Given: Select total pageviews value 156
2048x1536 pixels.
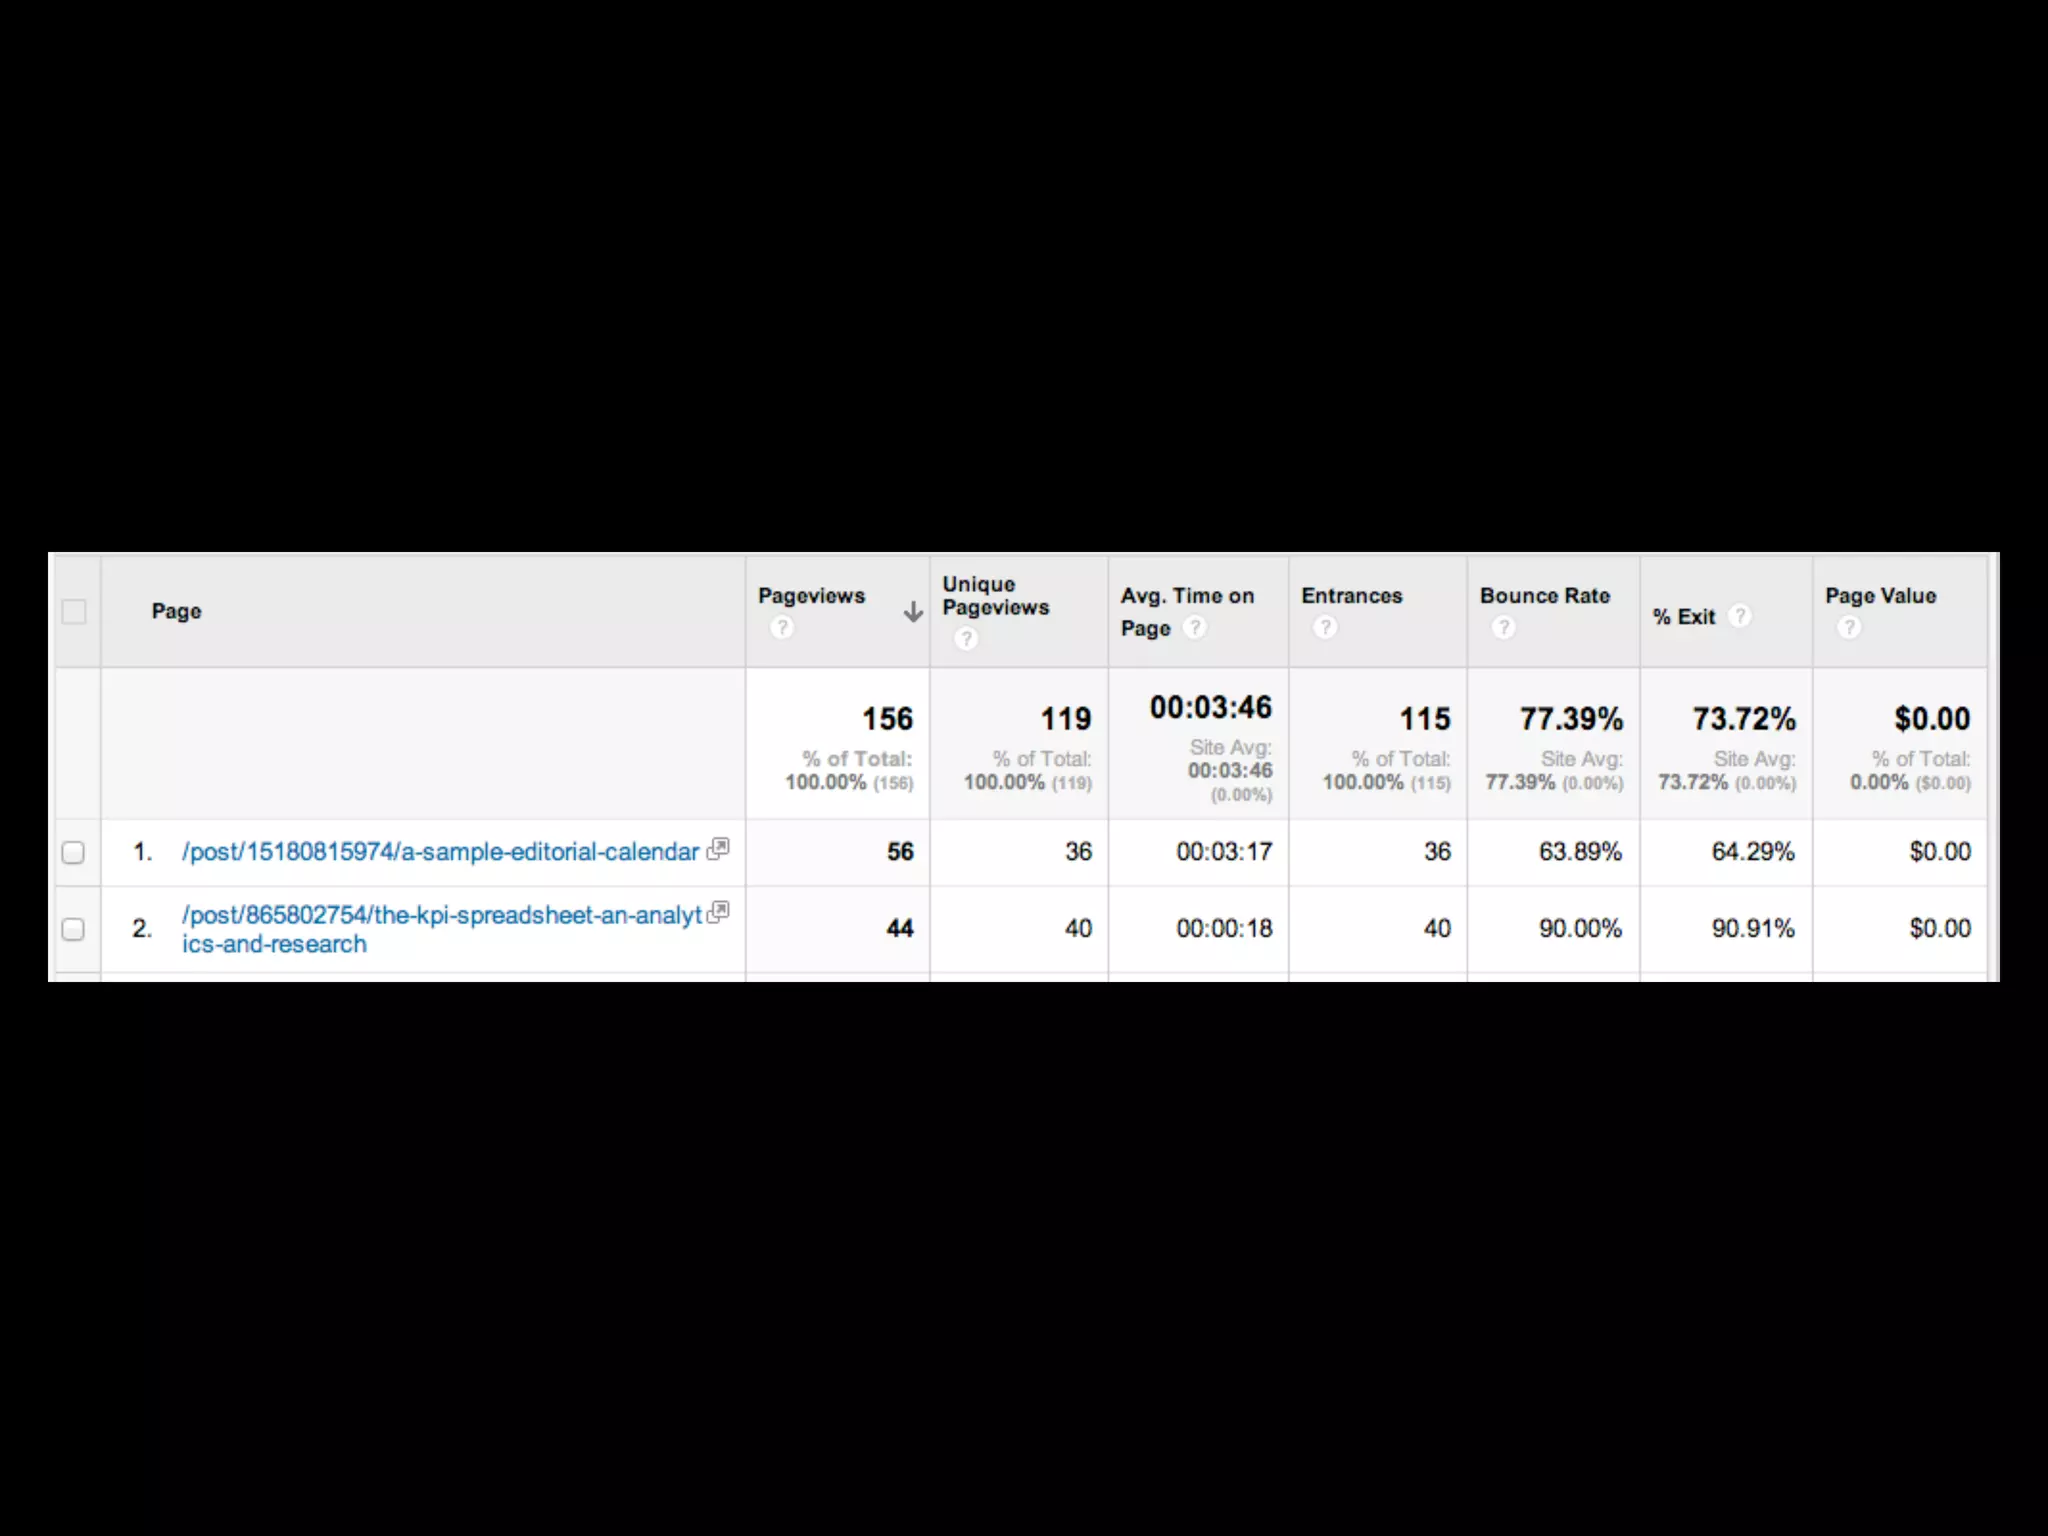Looking at the screenshot, I should pos(887,719).
